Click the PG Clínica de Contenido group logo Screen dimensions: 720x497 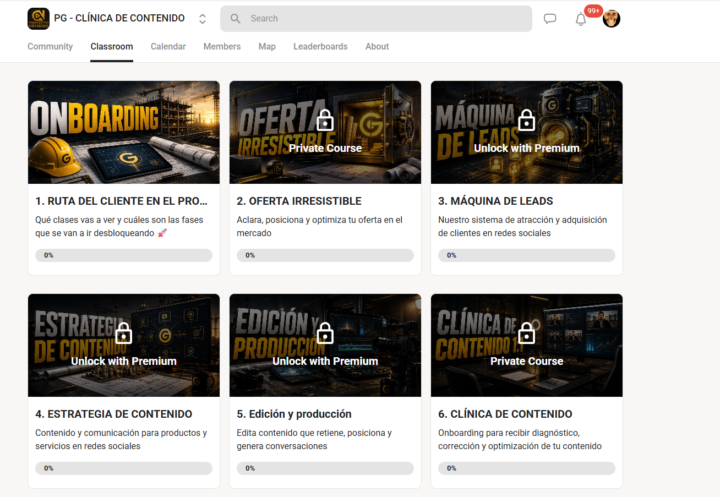point(39,19)
